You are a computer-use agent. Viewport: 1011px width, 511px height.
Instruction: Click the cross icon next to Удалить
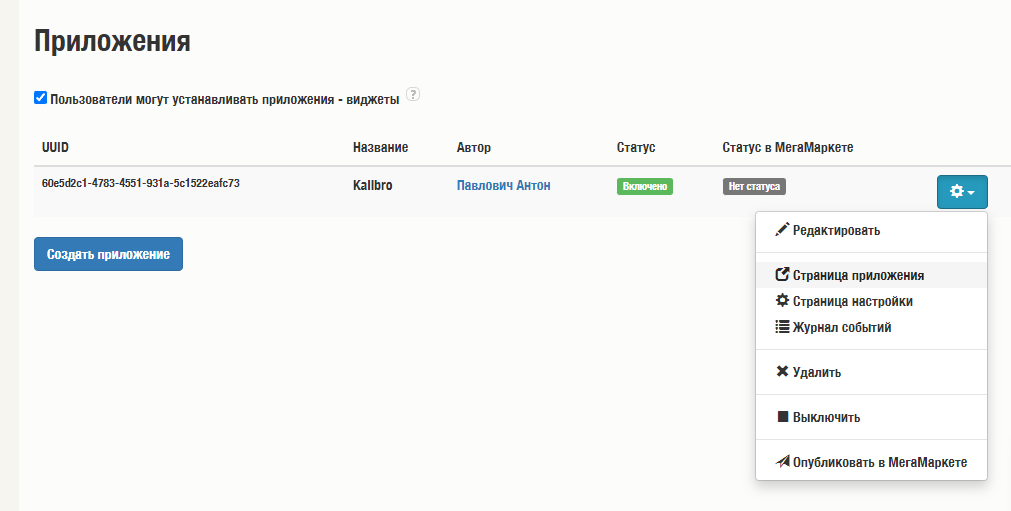(x=782, y=371)
